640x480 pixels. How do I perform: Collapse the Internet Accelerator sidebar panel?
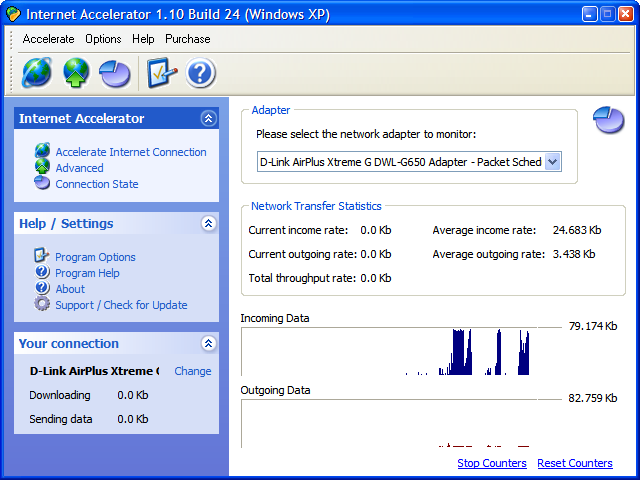pos(209,118)
